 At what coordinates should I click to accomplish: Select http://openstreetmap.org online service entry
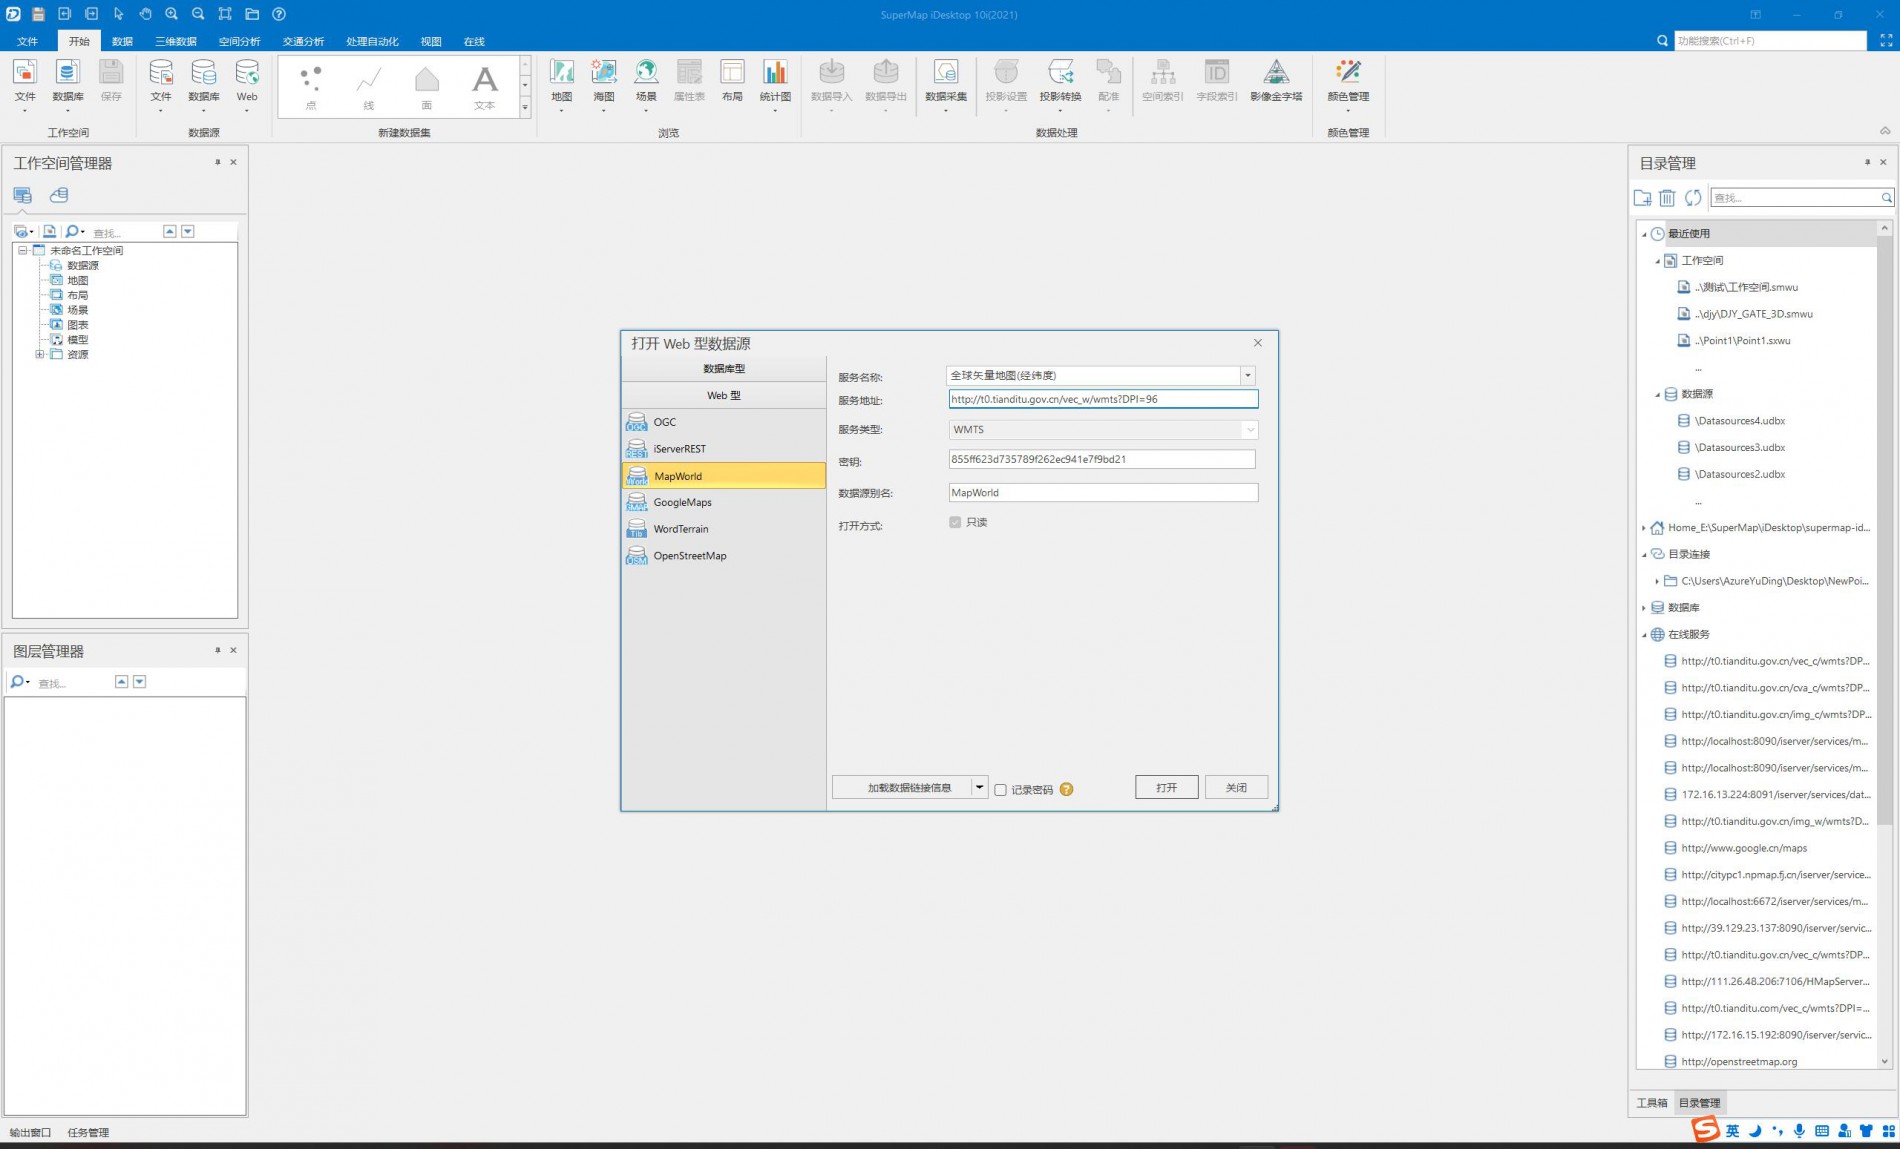click(1739, 1062)
